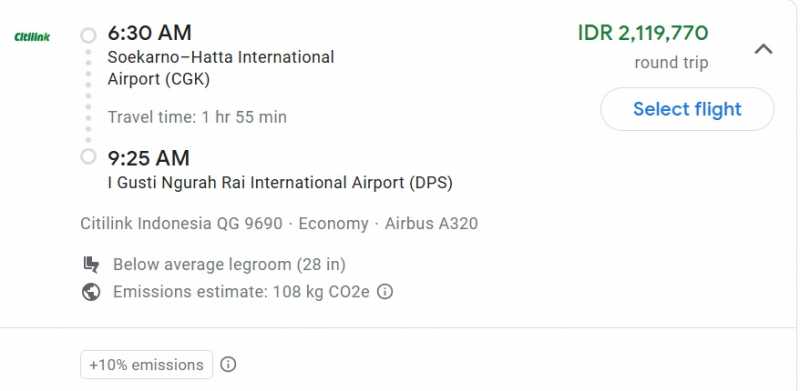Click the +10% emissions chip

146,364
